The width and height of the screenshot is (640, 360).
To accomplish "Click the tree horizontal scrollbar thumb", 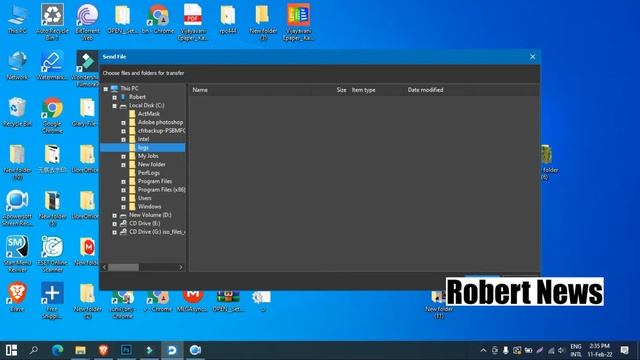I will (x=124, y=267).
